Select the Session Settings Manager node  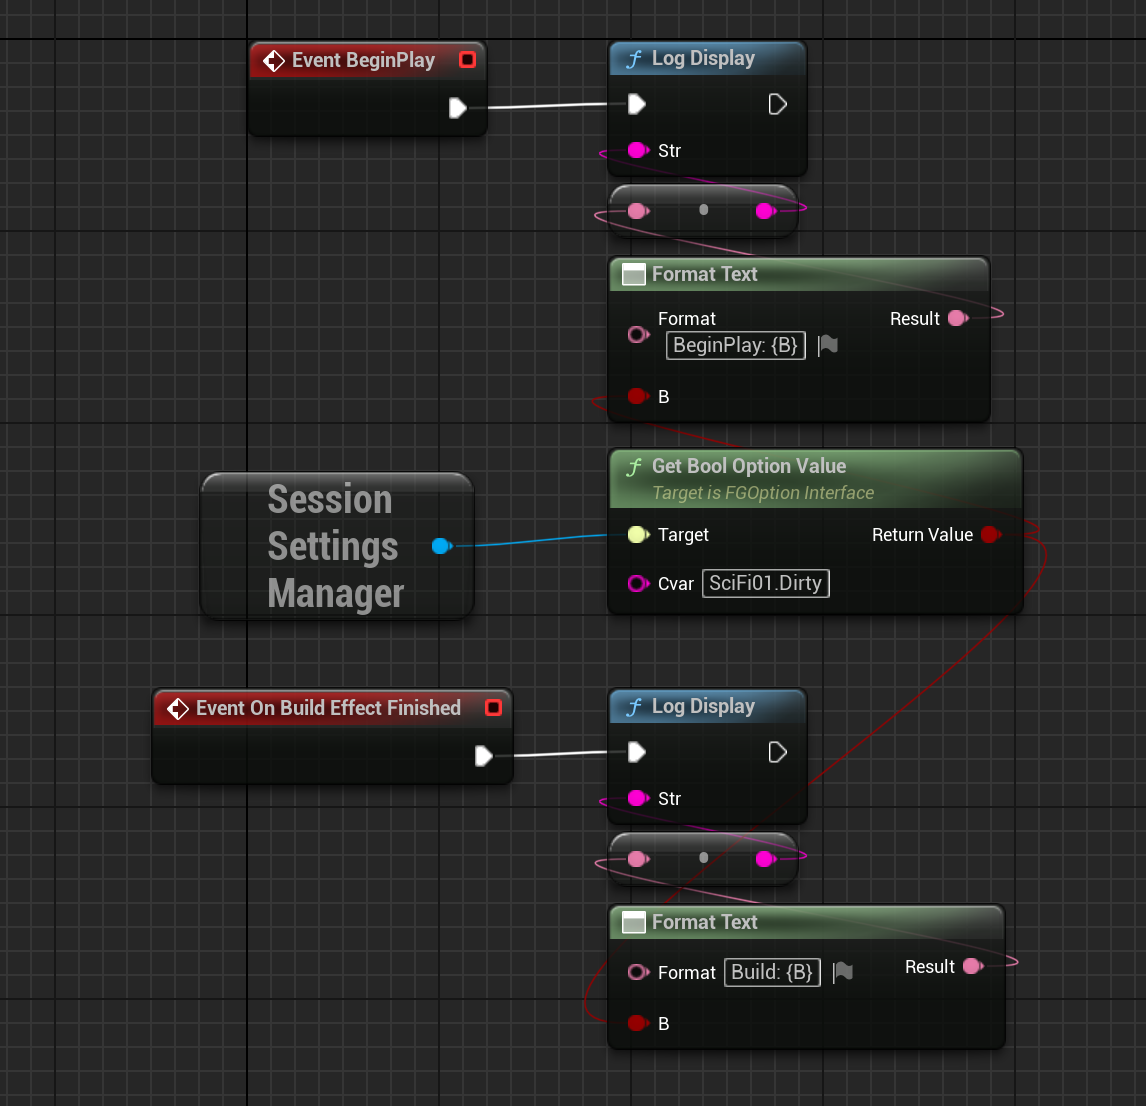335,545
